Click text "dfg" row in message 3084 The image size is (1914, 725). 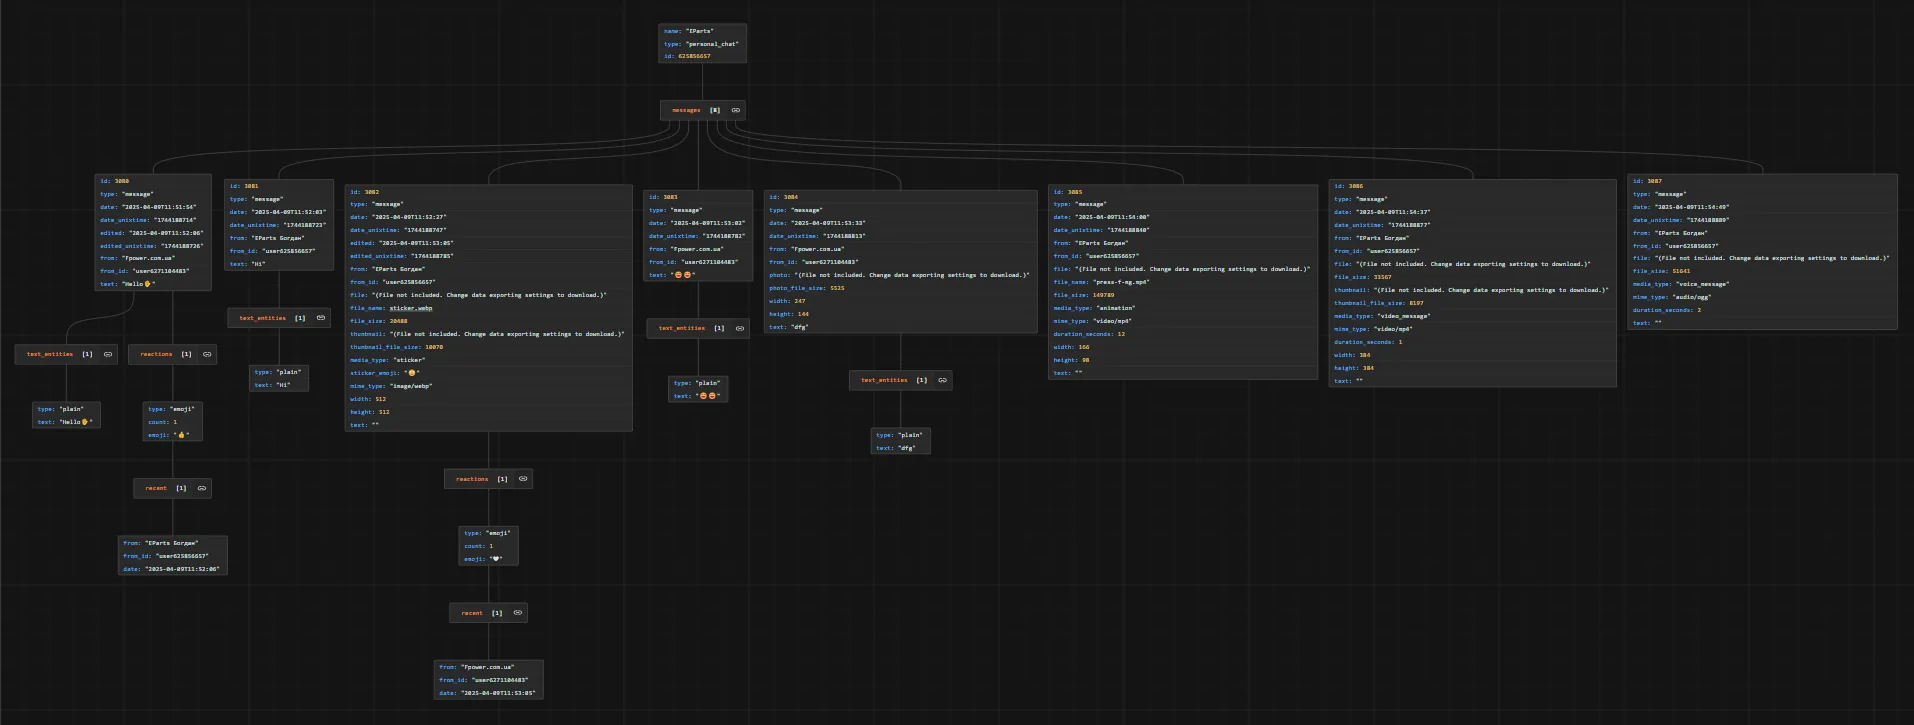pyautogui.click(x=788, y=327)
